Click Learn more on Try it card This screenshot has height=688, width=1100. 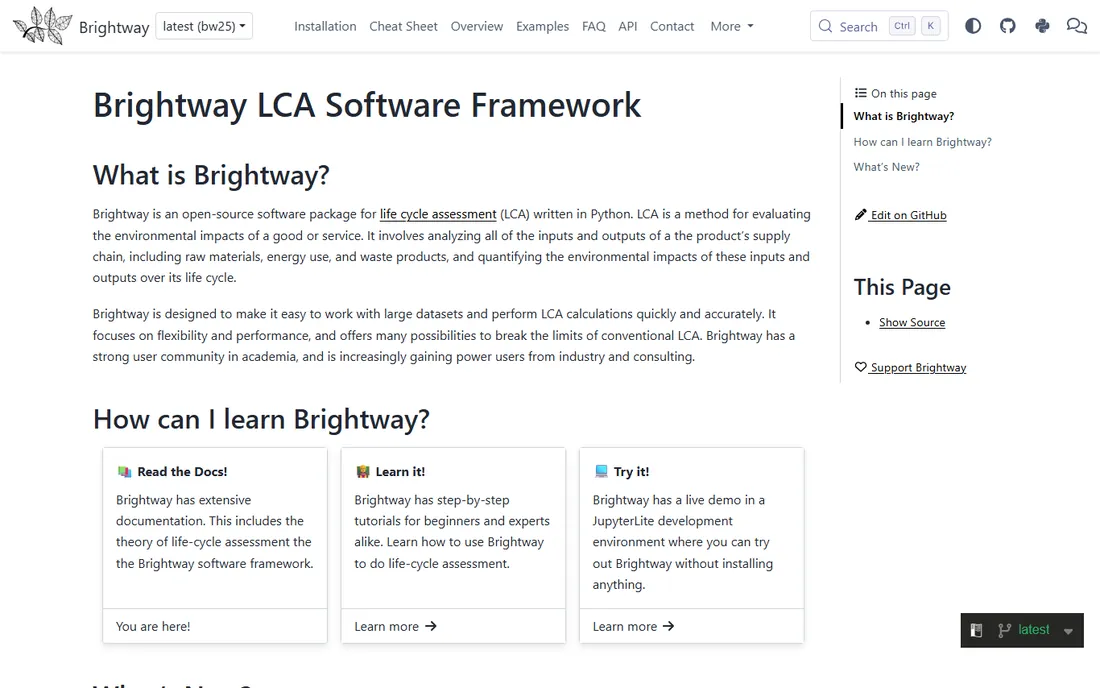pos(624,626)
